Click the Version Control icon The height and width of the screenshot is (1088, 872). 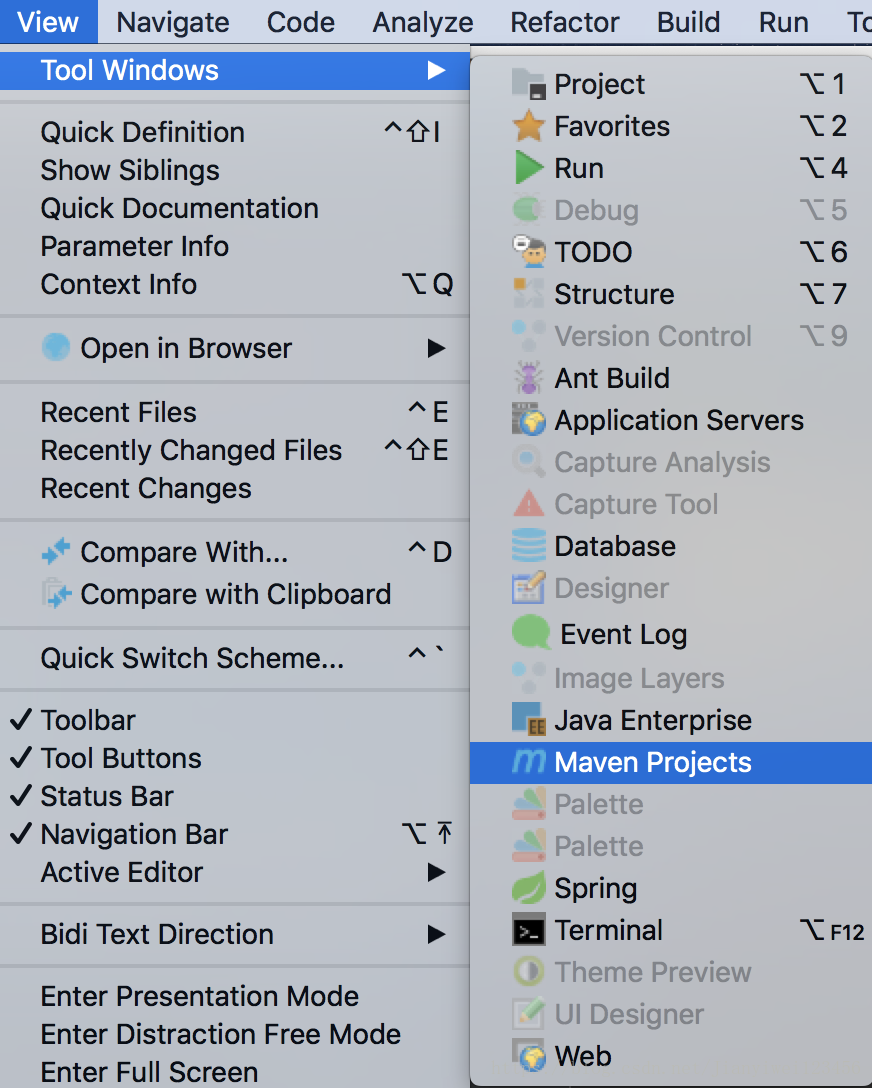tap(529, 336)
